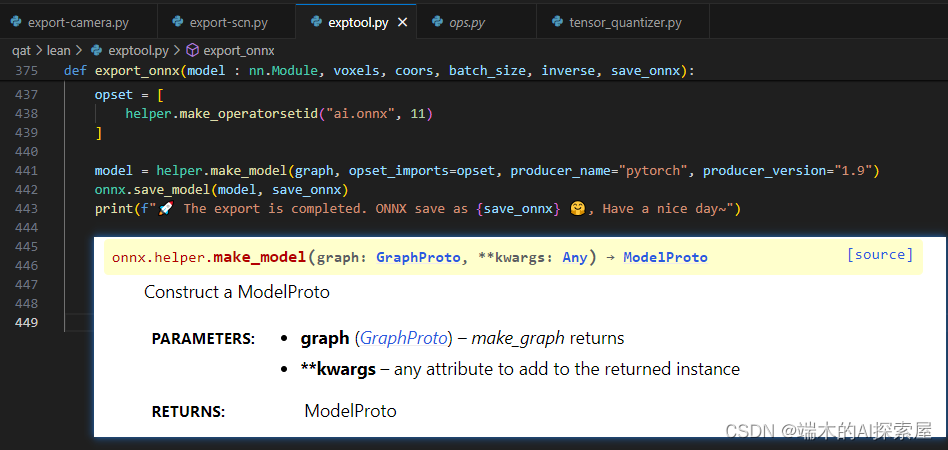Click 'save_model' call in line 442
Viewport: 948px width, 450px height.
(172, 190)
